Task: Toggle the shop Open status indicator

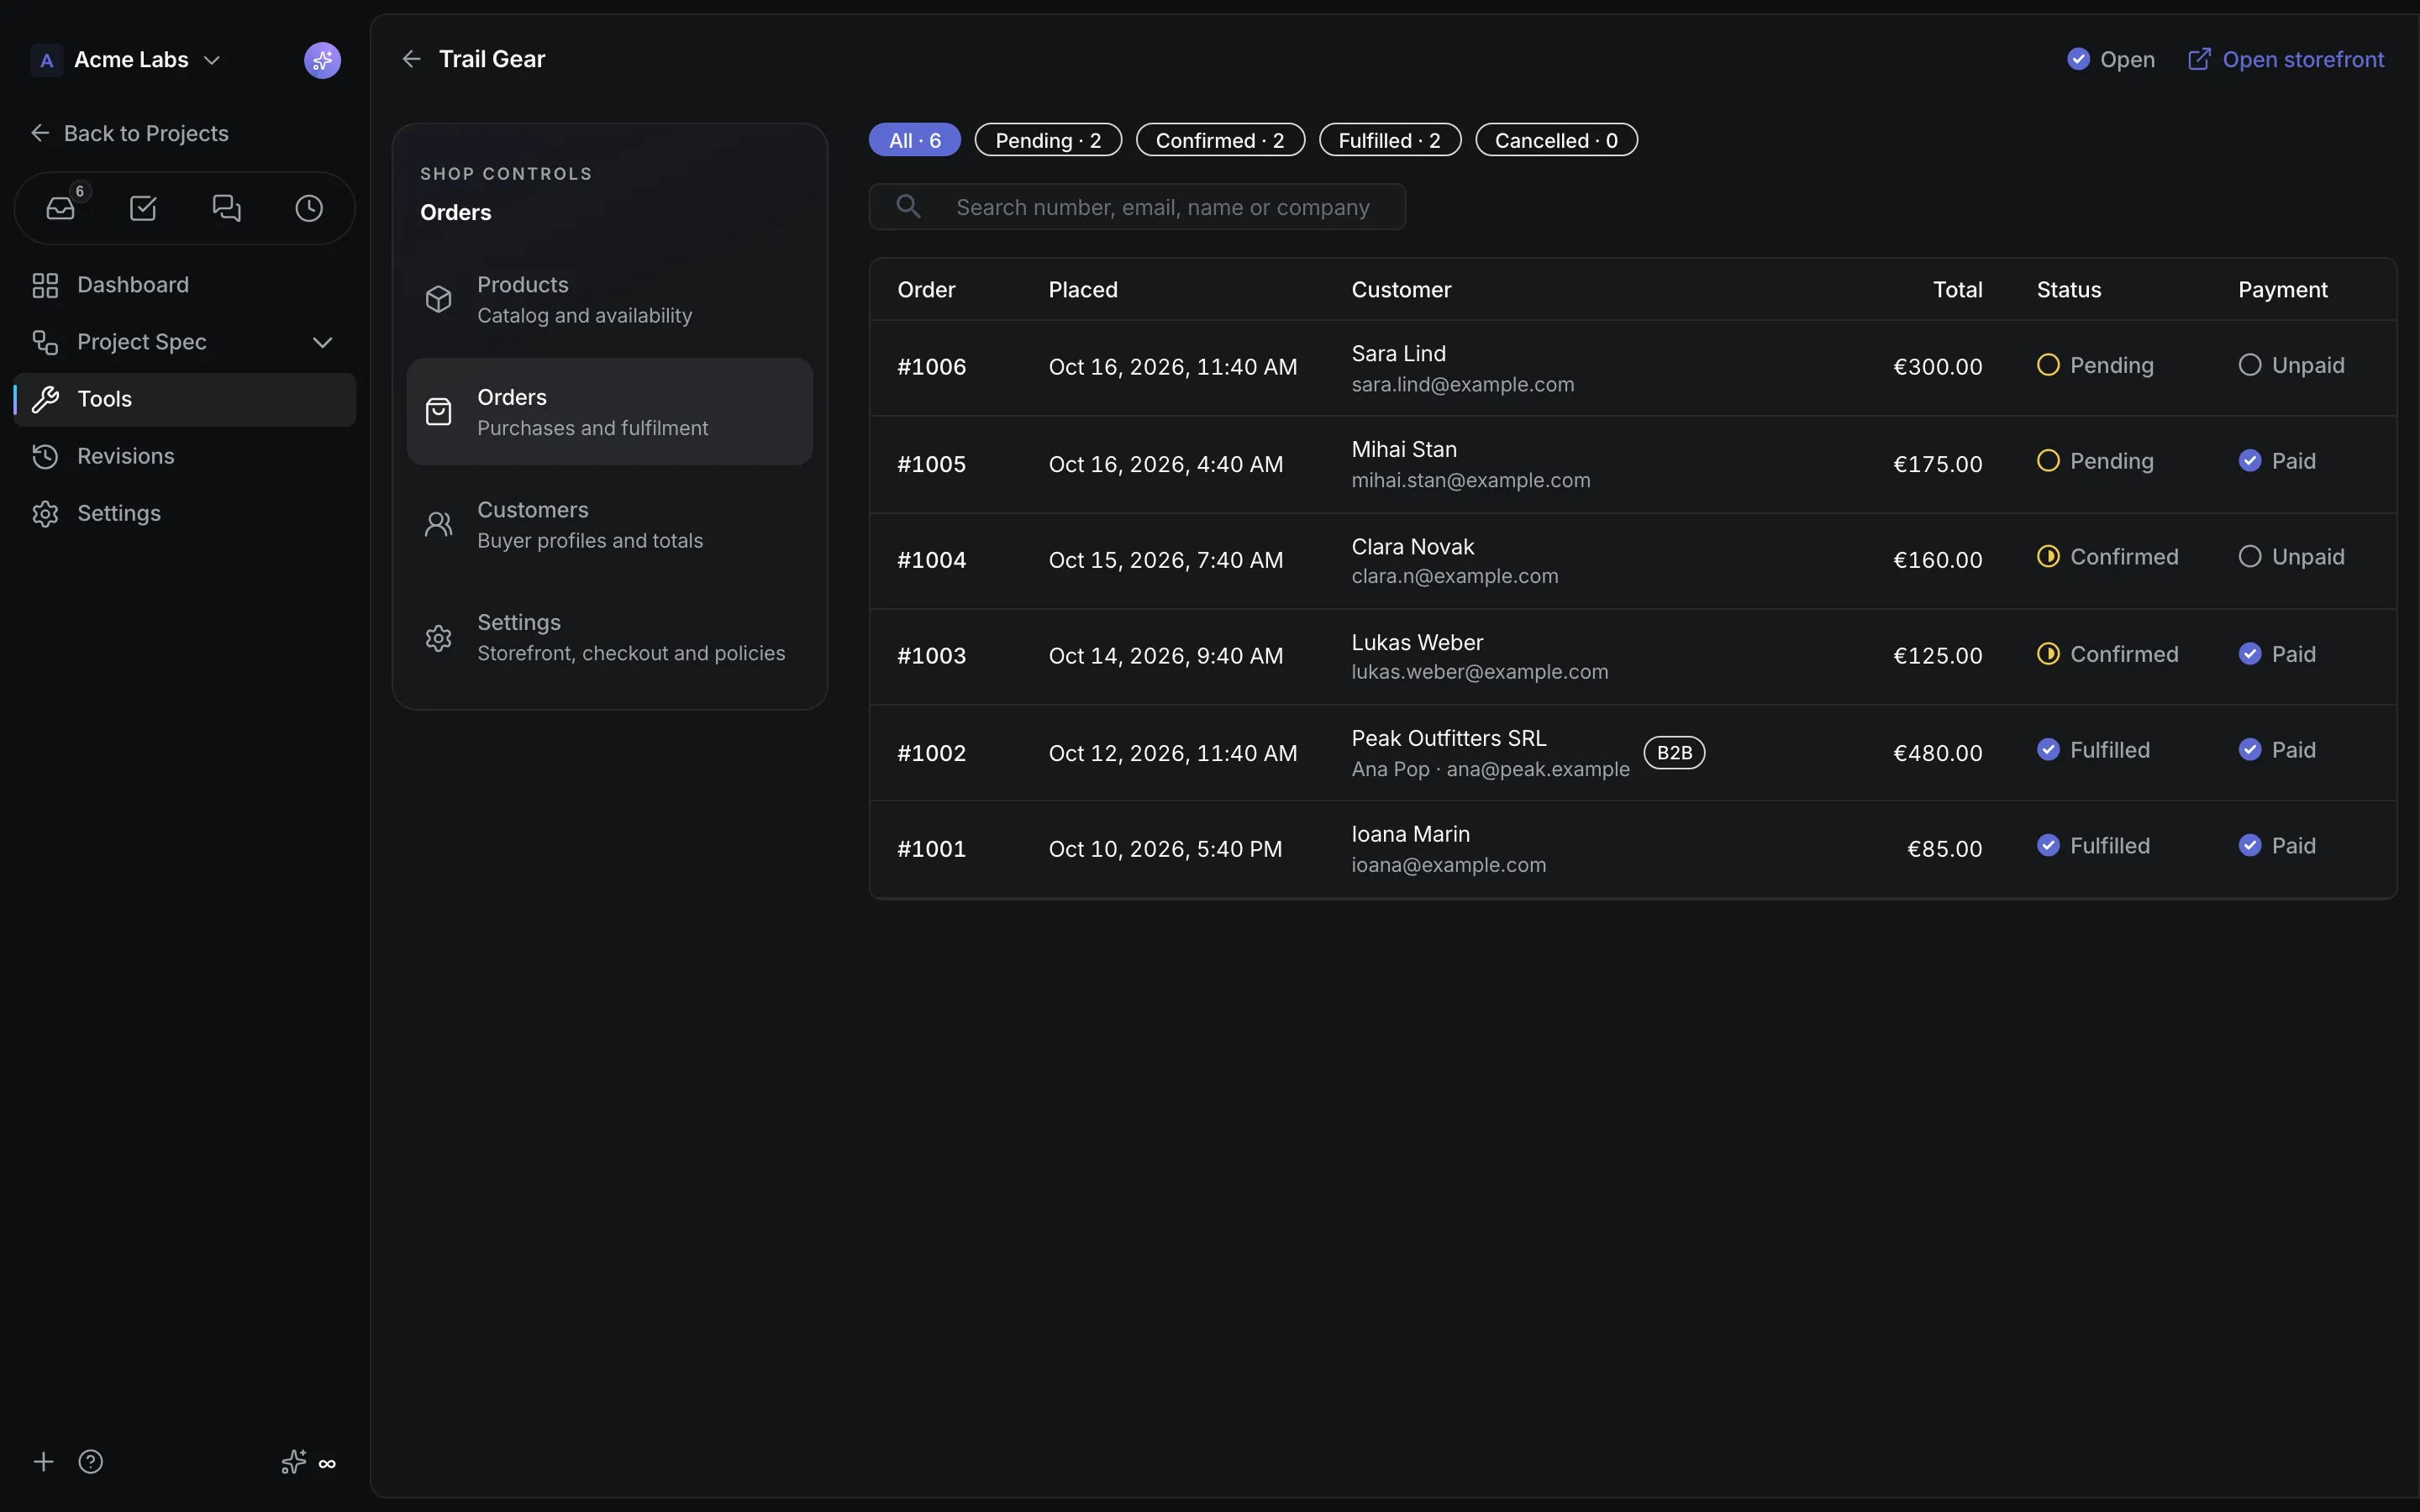Action: (2110, 59)
